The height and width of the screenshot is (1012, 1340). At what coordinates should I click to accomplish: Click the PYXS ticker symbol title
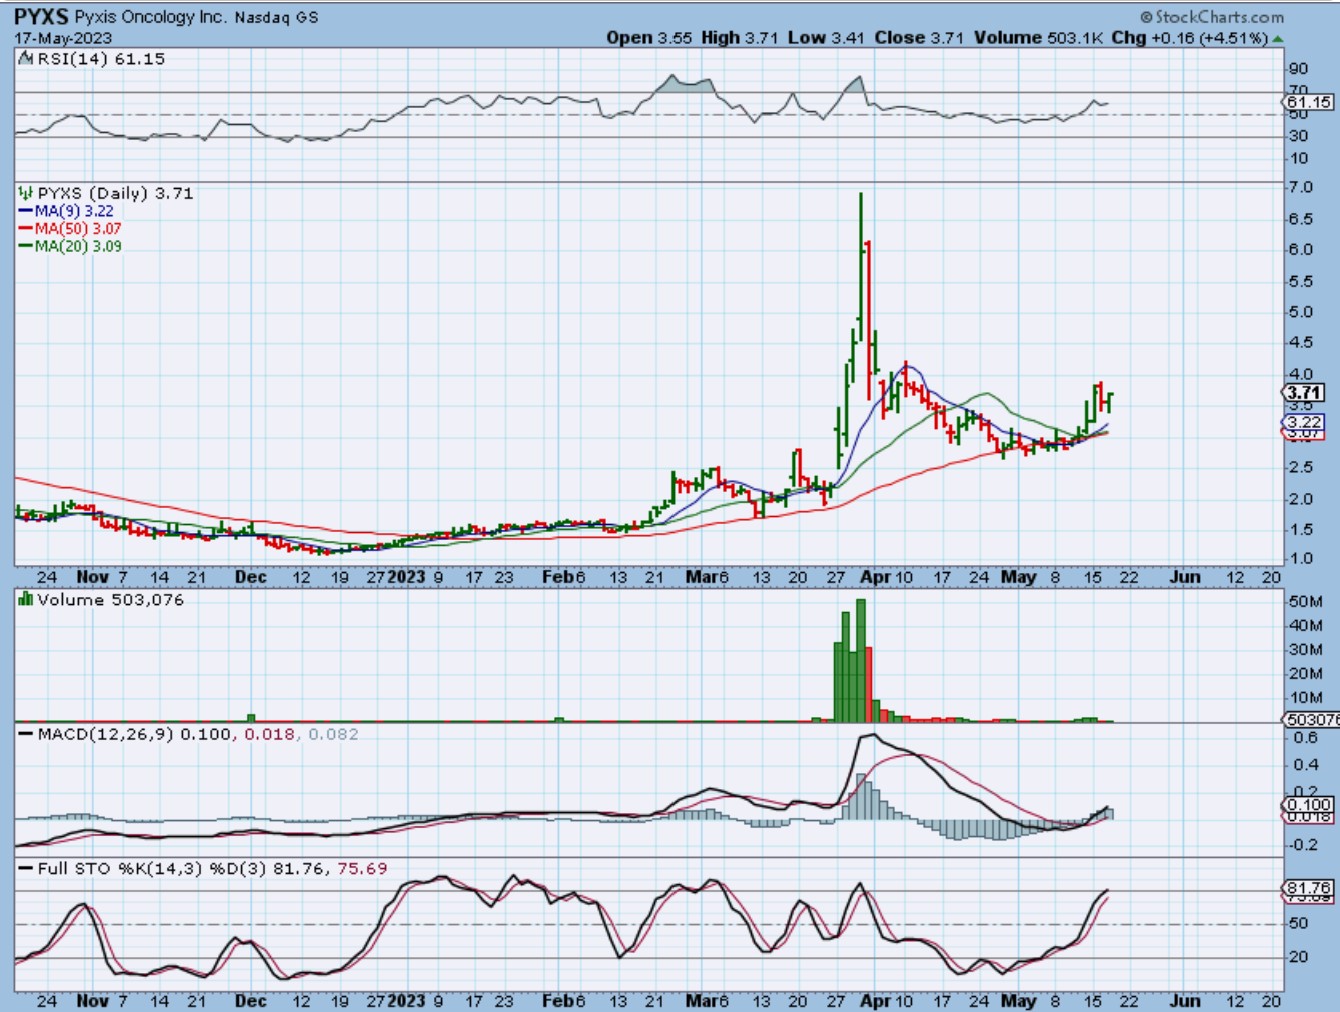click(40, 17)
